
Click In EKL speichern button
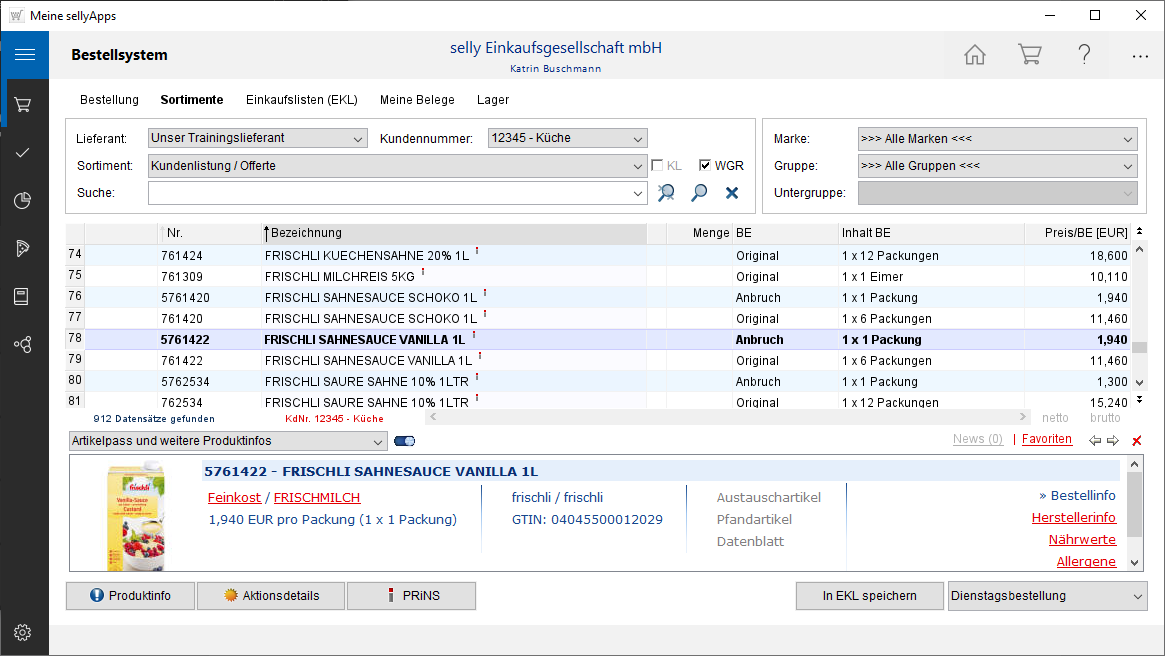[x=869, y=596]
